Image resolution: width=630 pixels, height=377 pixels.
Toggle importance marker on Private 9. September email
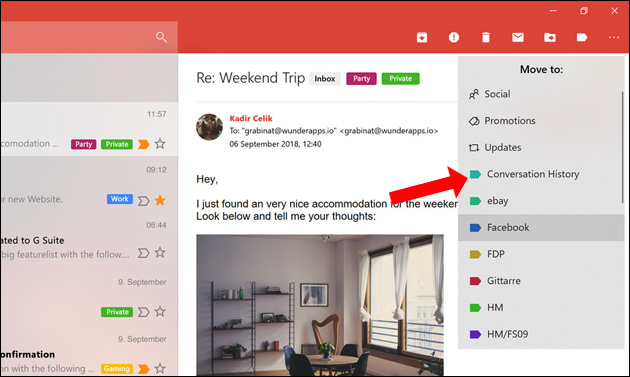(x=143, y=312)
